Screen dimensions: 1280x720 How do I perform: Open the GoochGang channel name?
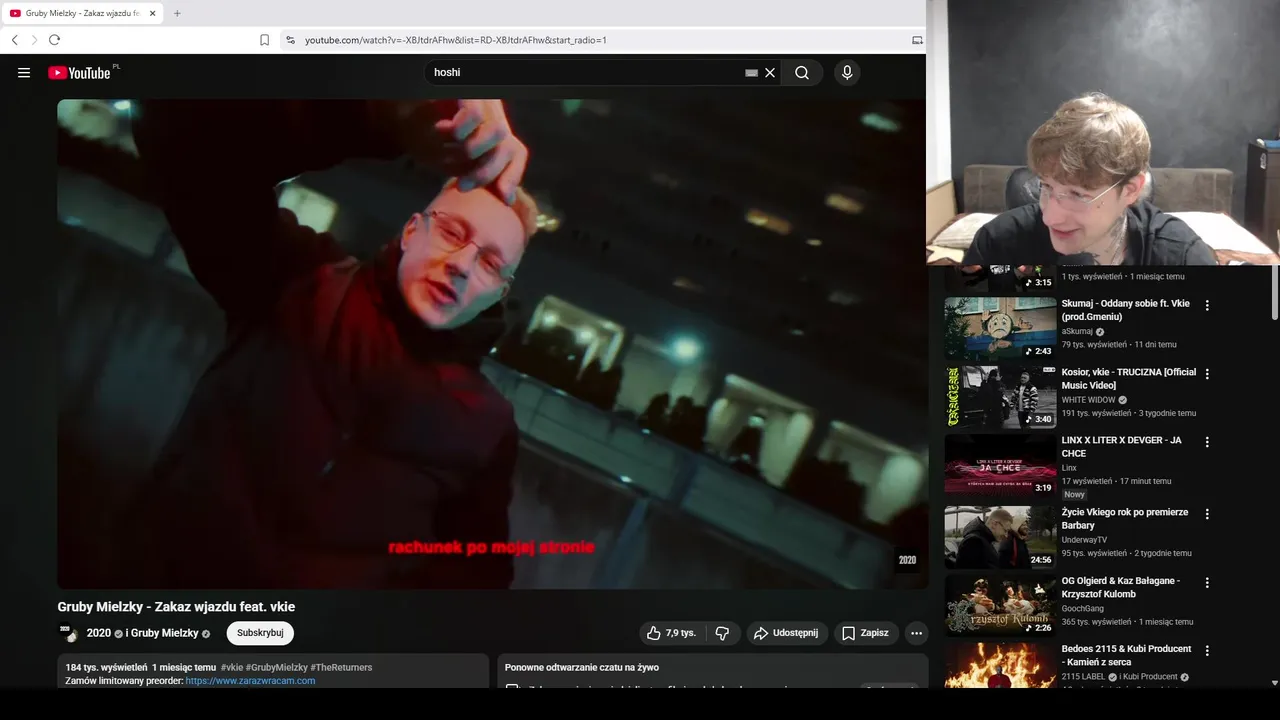[1083, 608]
